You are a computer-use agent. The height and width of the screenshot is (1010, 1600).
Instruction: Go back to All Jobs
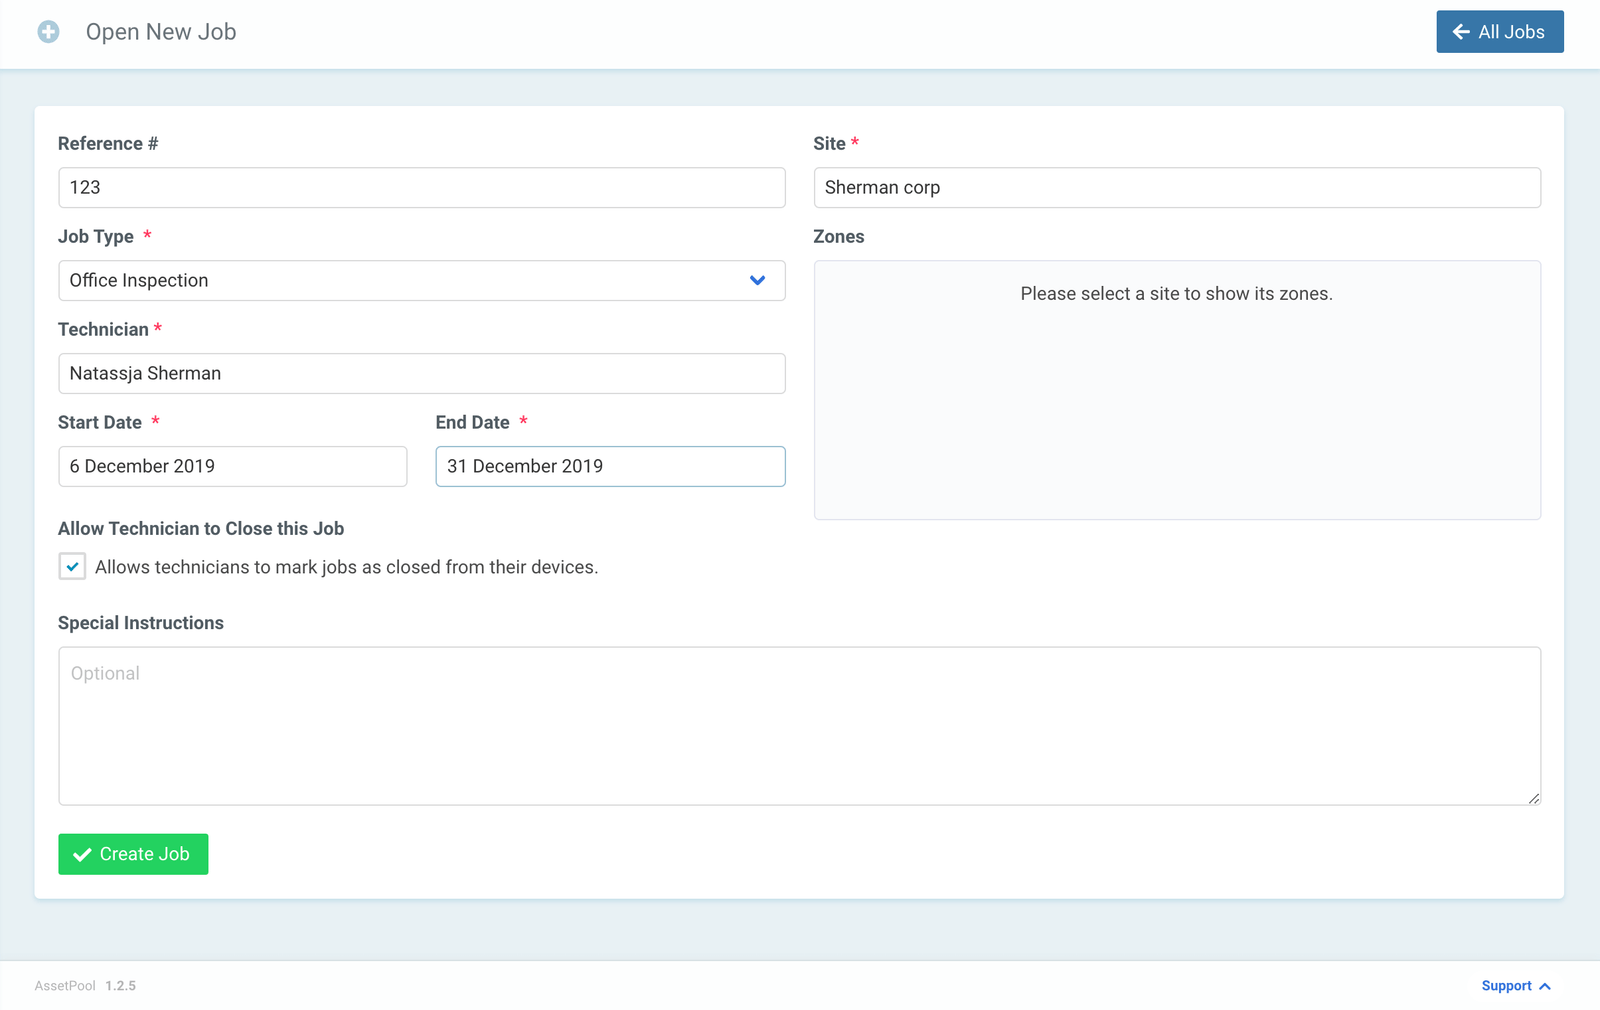(x=1499, y=32)
